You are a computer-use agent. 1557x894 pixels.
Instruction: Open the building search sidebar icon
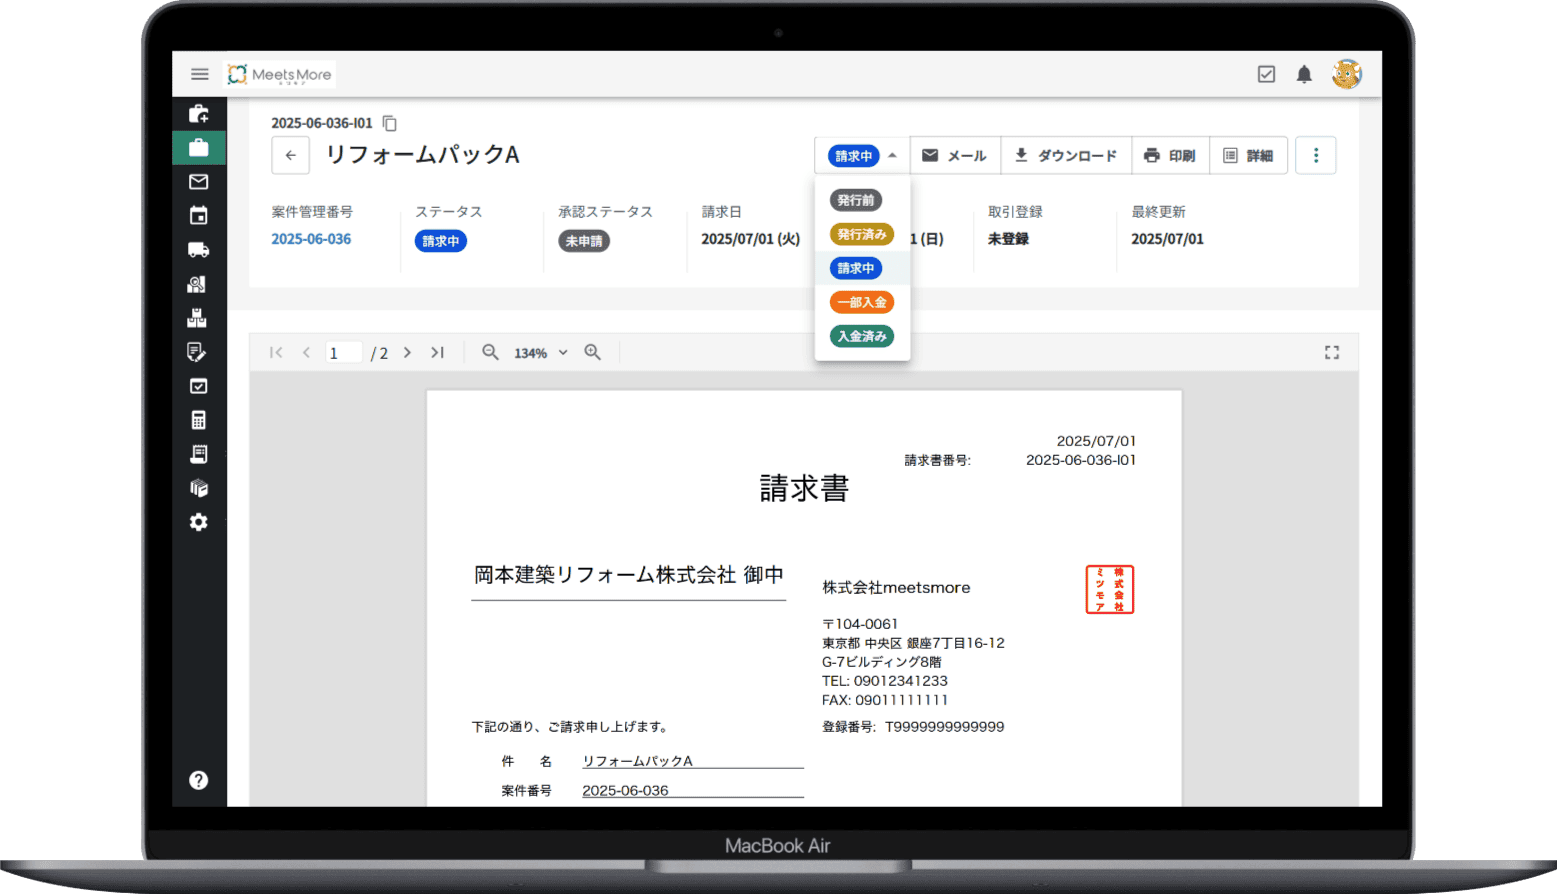[x=199, y=284]
